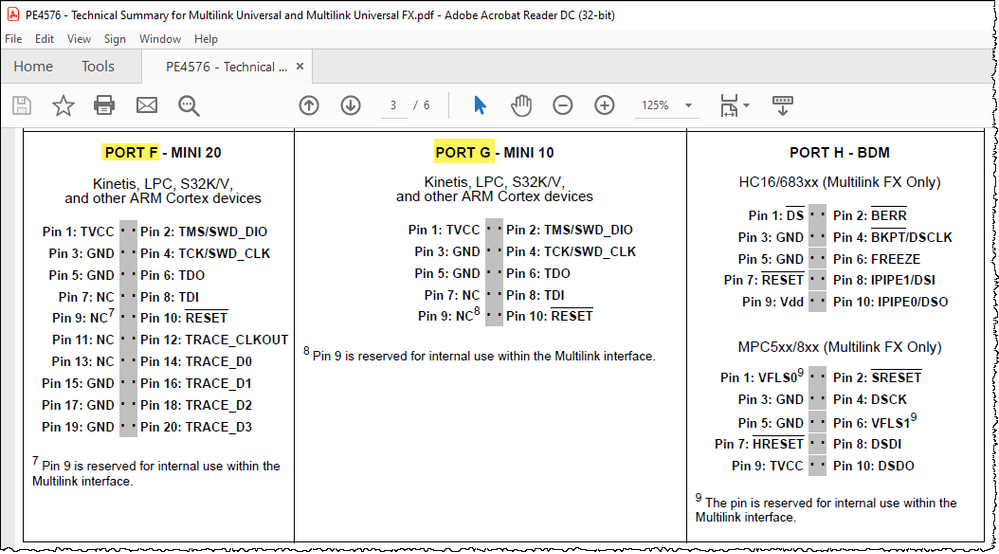This screenshot has width=999, height=554.
Task: Open the 125% zoom level dropdown
Action: (666, 105)
